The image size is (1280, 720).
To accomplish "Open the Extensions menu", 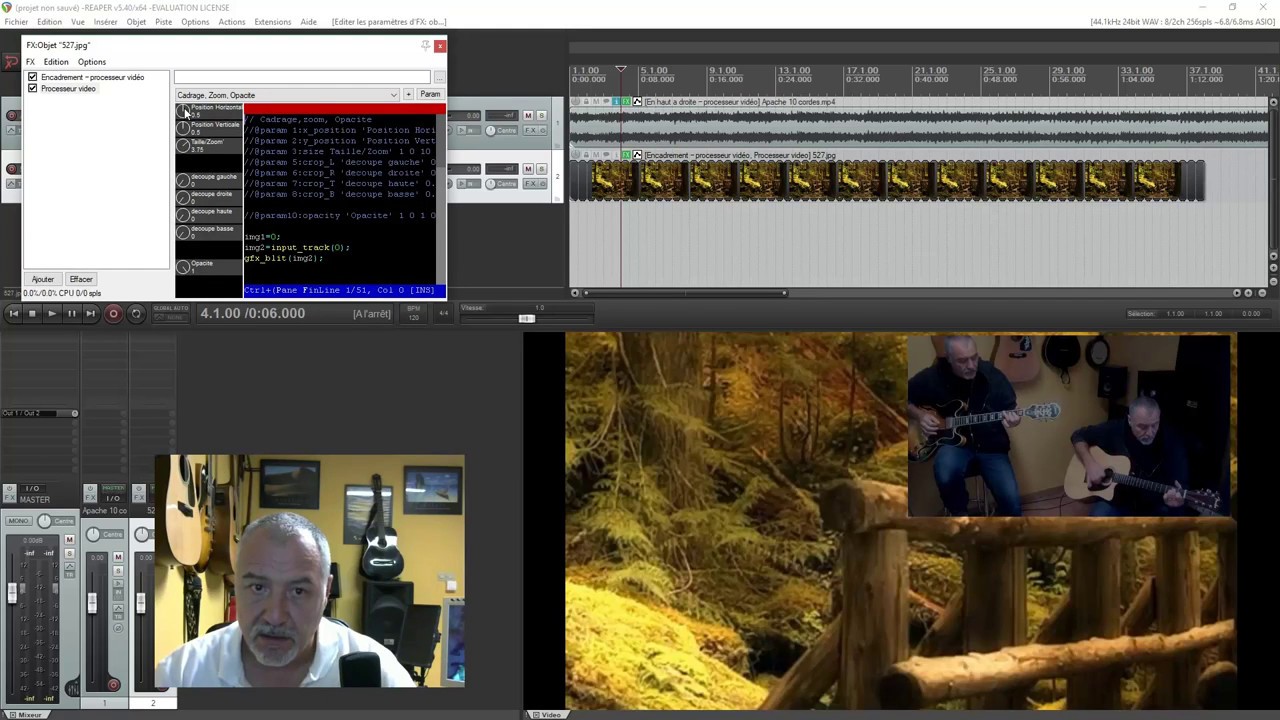I will 273,22.
